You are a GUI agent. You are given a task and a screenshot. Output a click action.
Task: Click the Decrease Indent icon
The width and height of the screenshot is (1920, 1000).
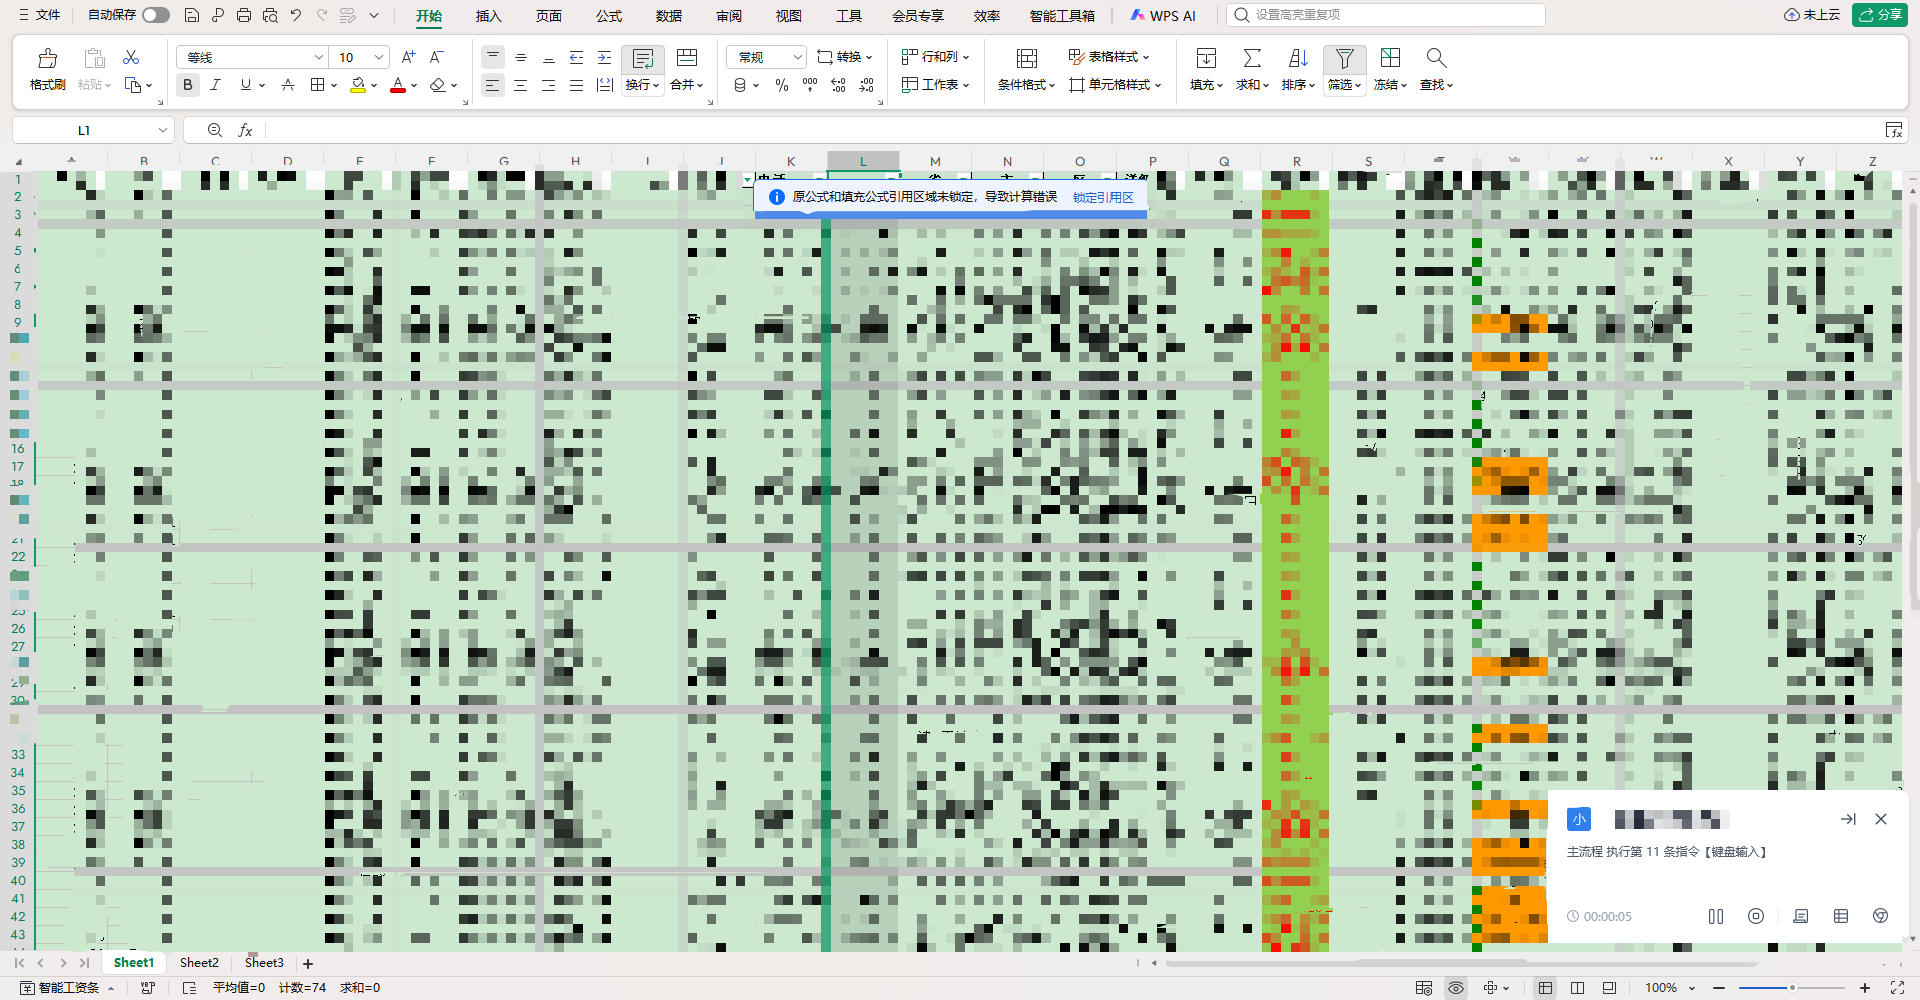(576, 57)
